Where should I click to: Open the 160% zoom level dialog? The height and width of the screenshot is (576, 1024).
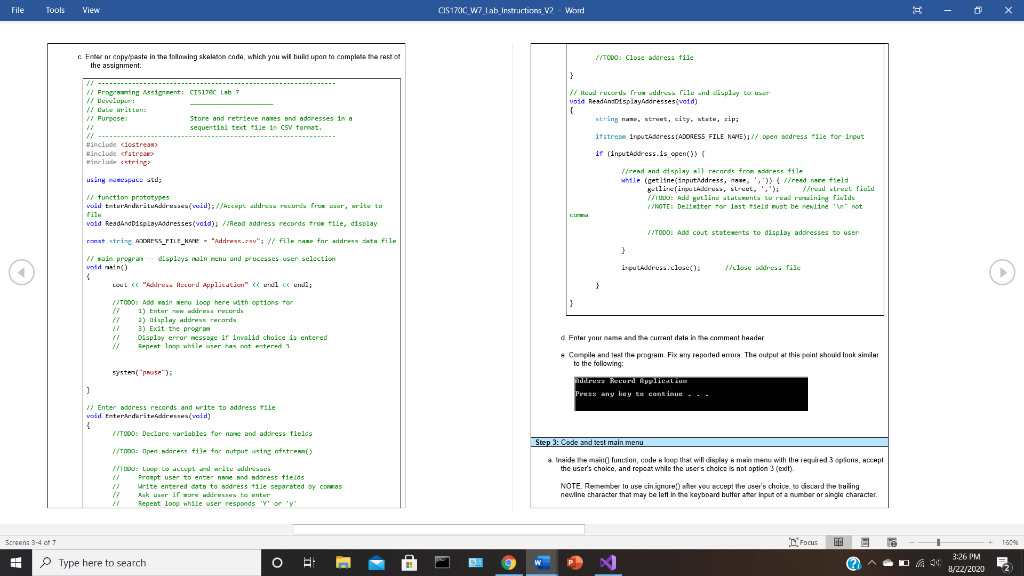[x=1010, y=542]
